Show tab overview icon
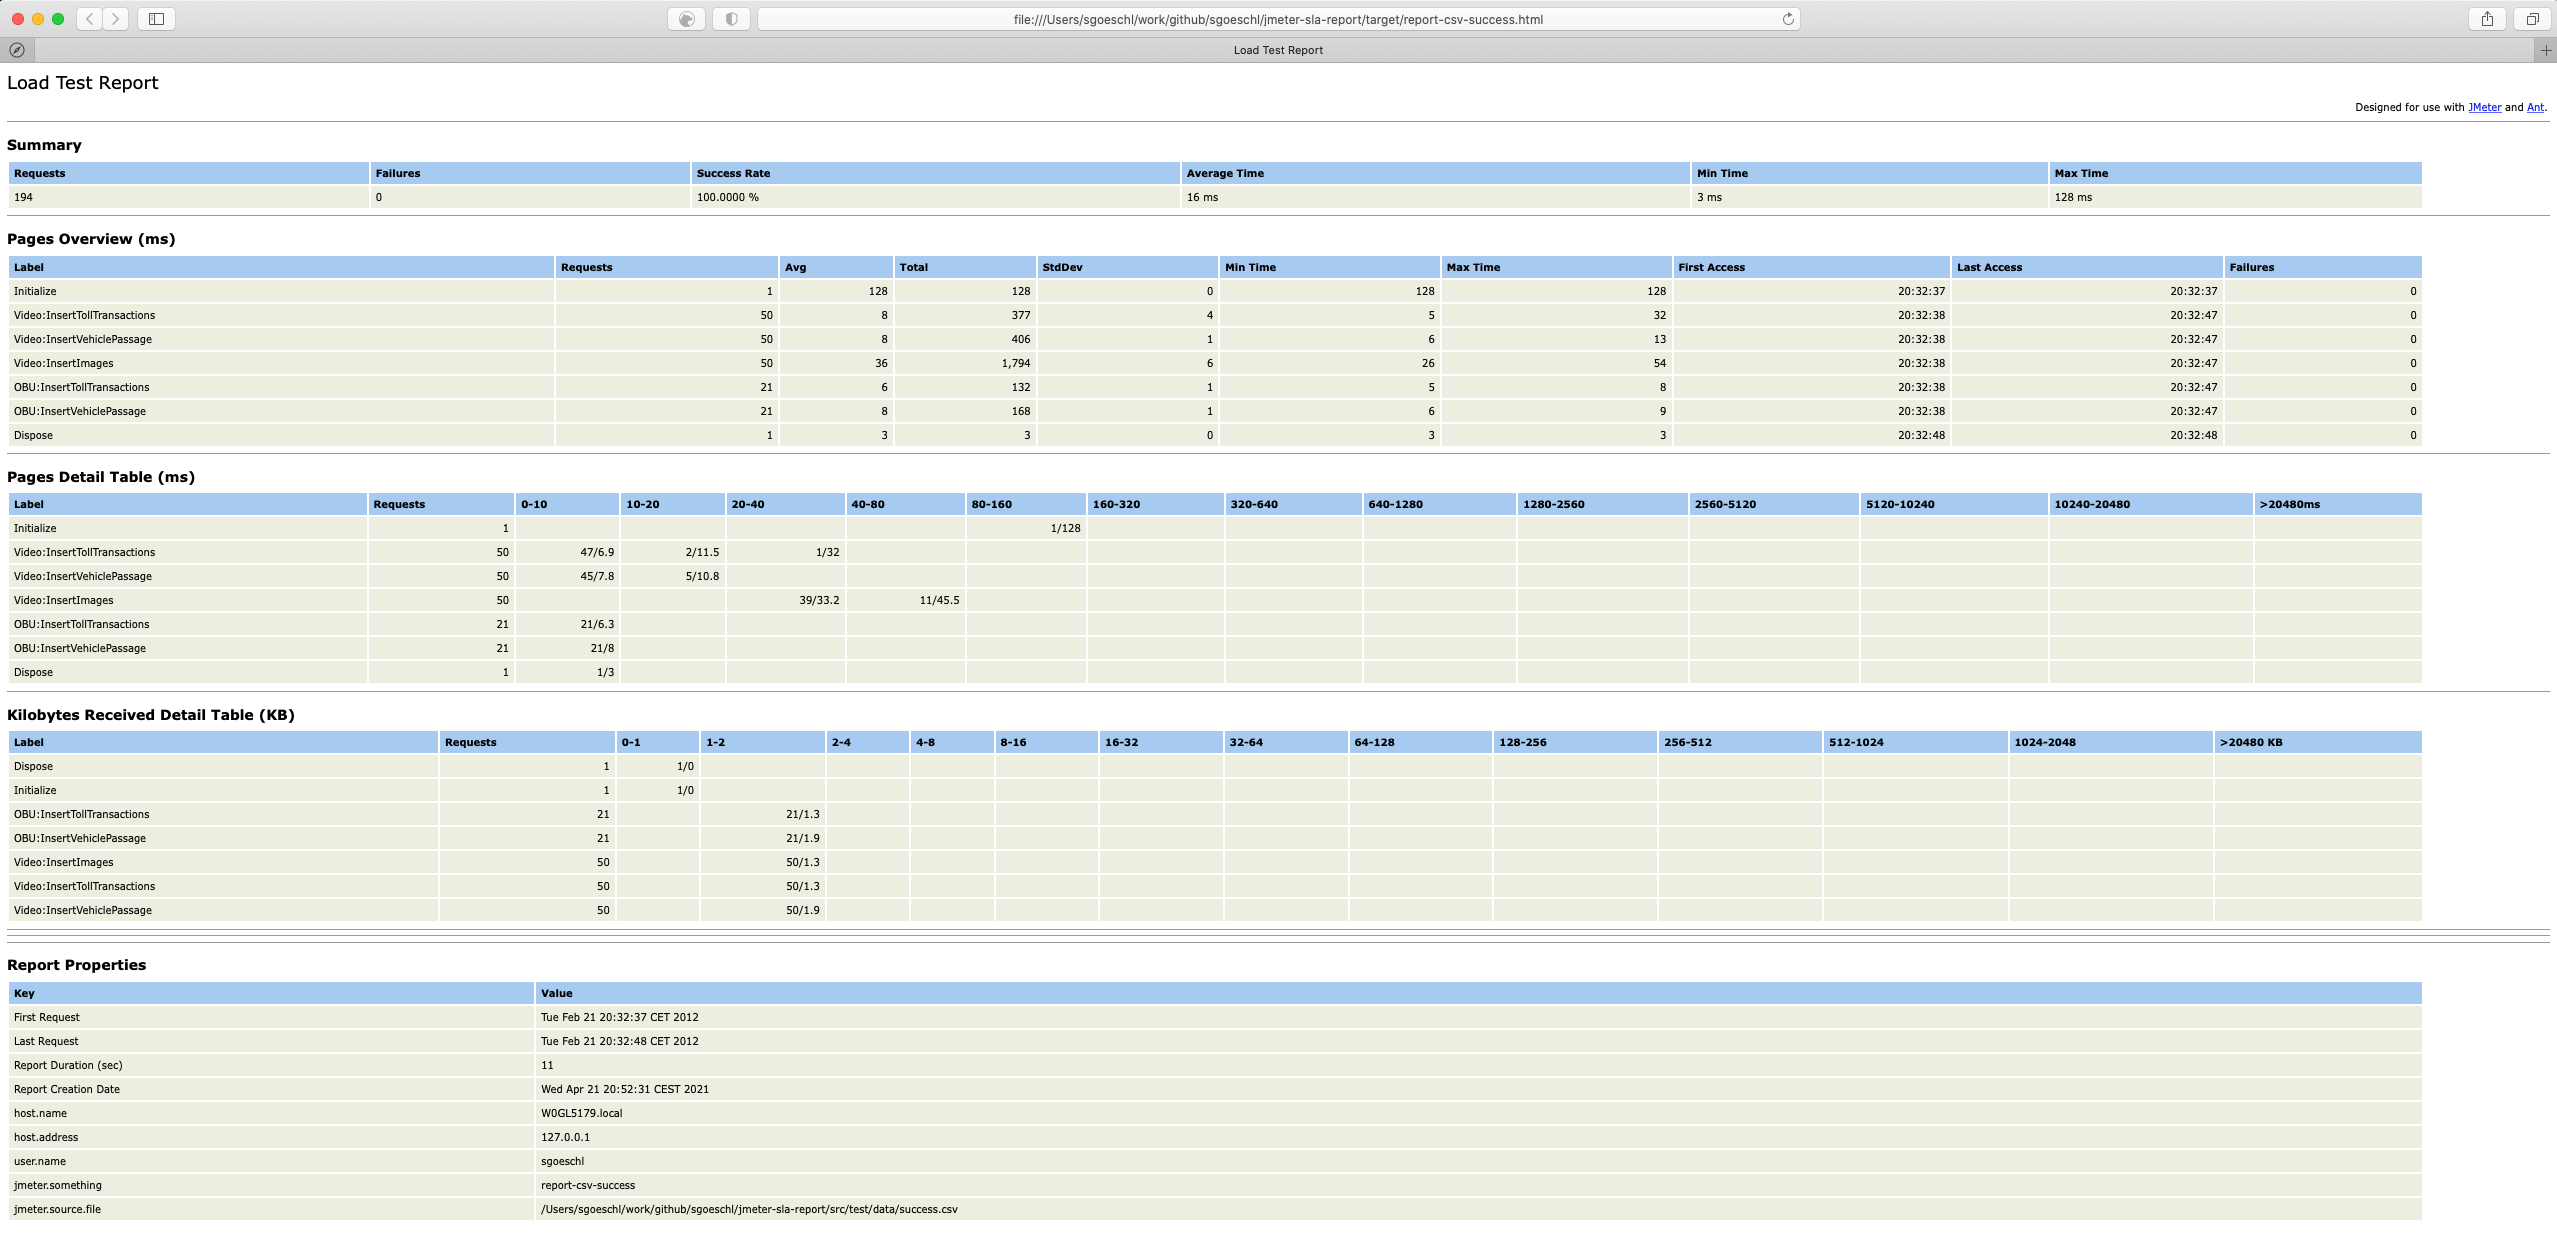 [2532, 19]
